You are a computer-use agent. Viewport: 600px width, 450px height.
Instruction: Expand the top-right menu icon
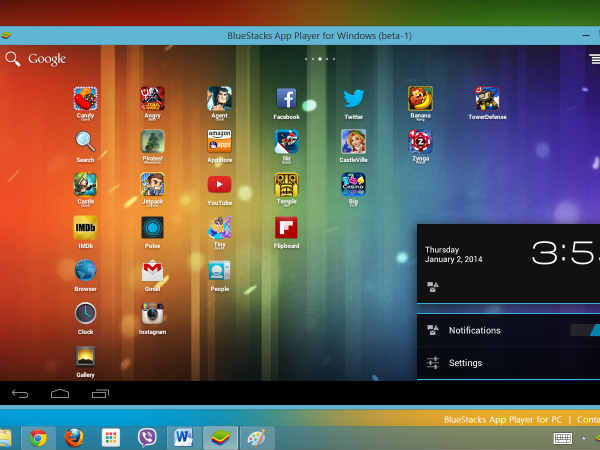594,59
